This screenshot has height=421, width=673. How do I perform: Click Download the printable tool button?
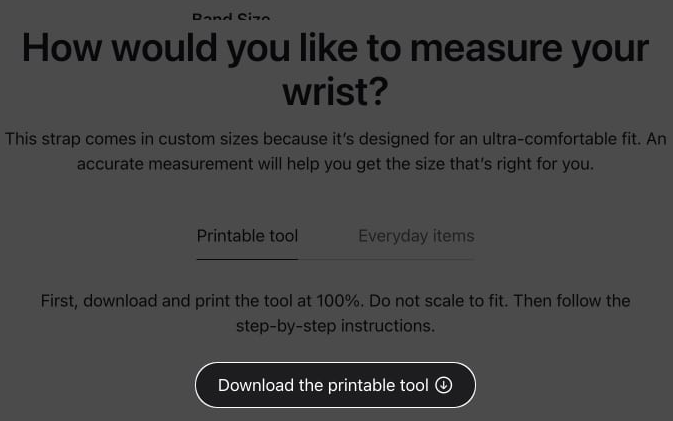coord(335,385)
